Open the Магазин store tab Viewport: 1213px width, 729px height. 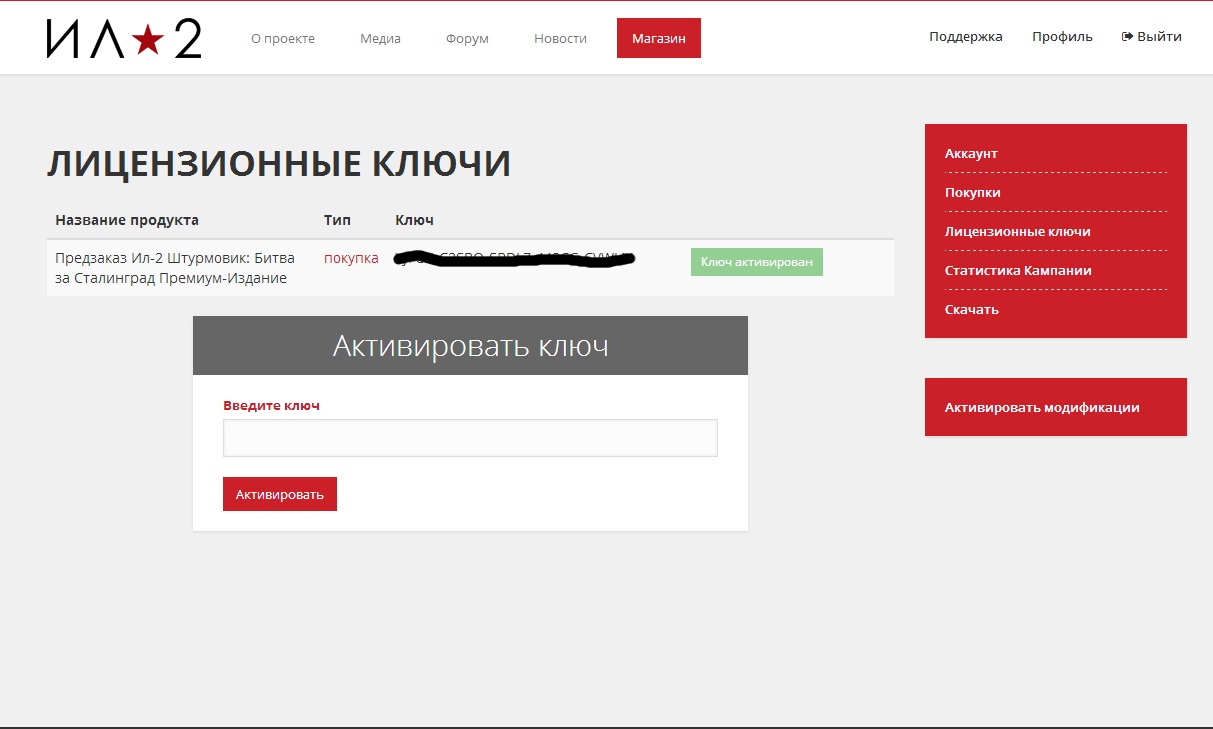(659, 38)
